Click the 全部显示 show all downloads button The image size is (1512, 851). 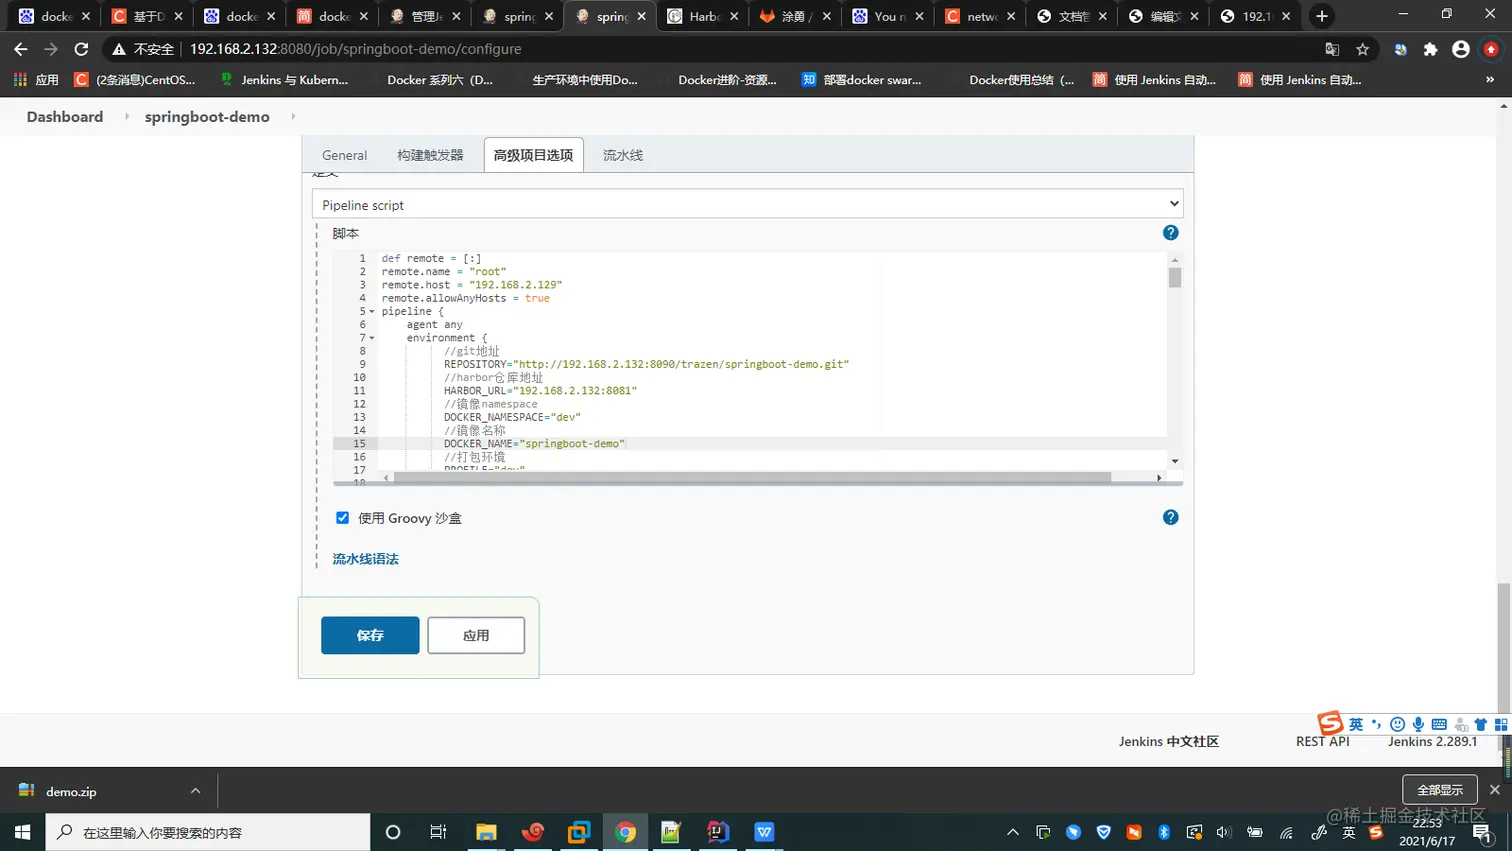coord(1439,790)
